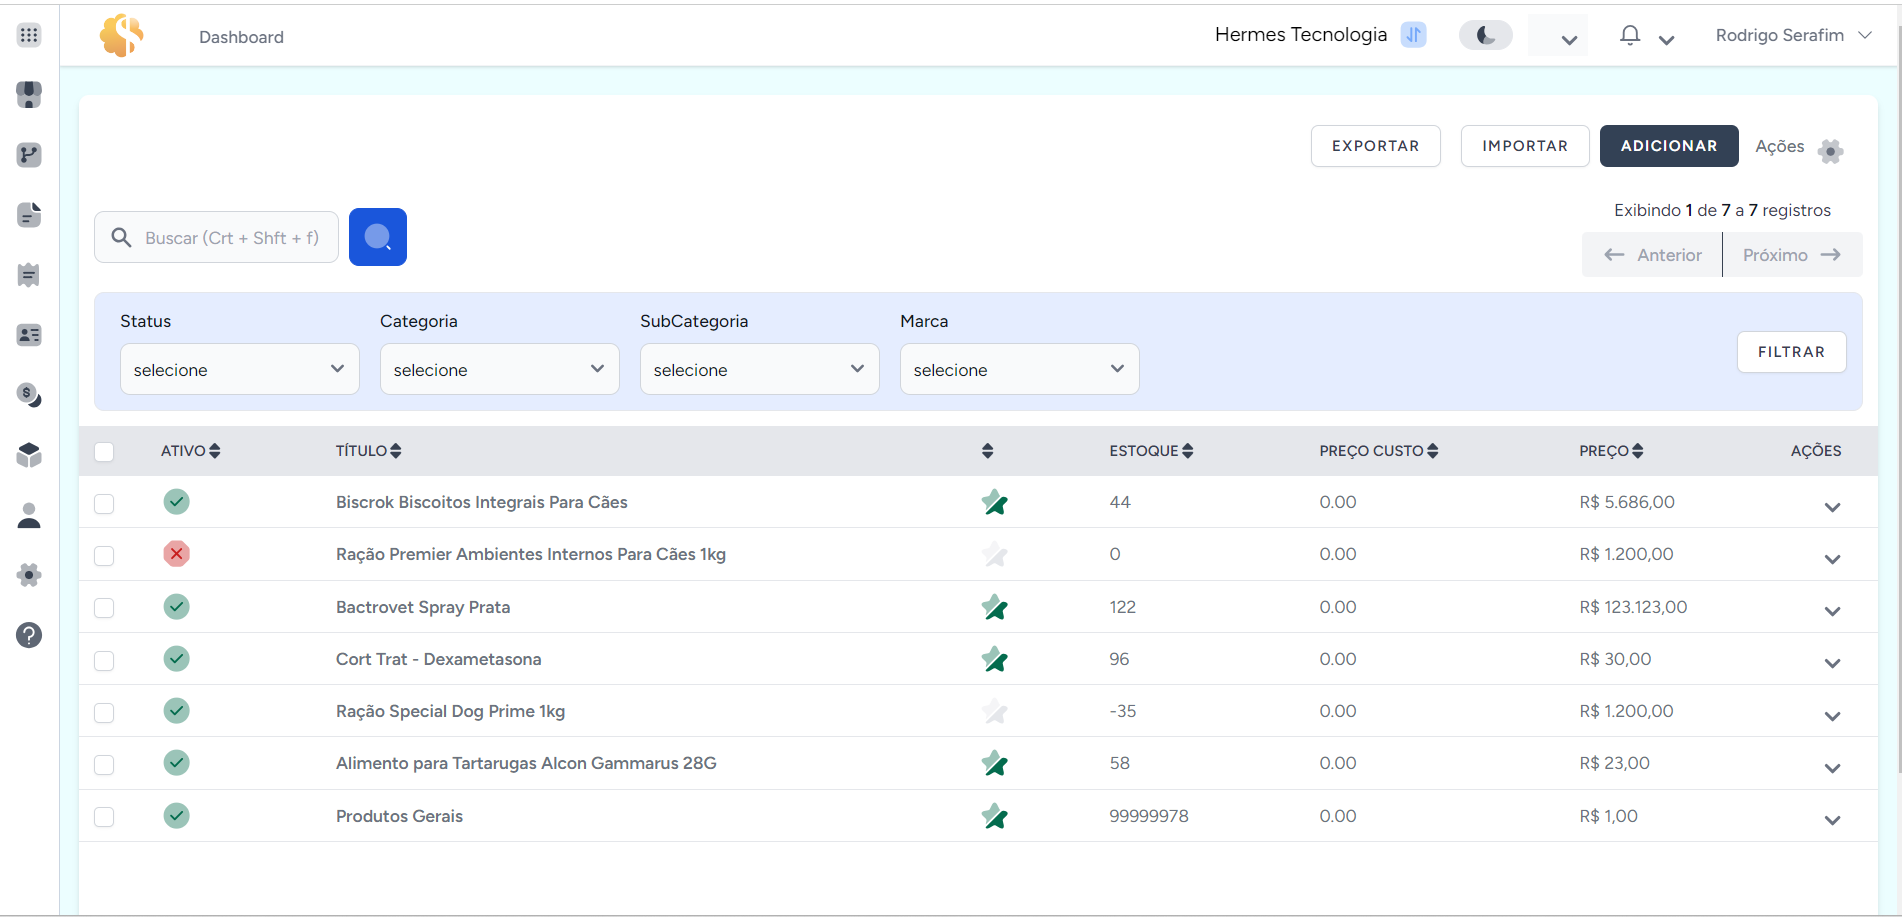Open the apps grid menu icon

(x=29, y=35)
